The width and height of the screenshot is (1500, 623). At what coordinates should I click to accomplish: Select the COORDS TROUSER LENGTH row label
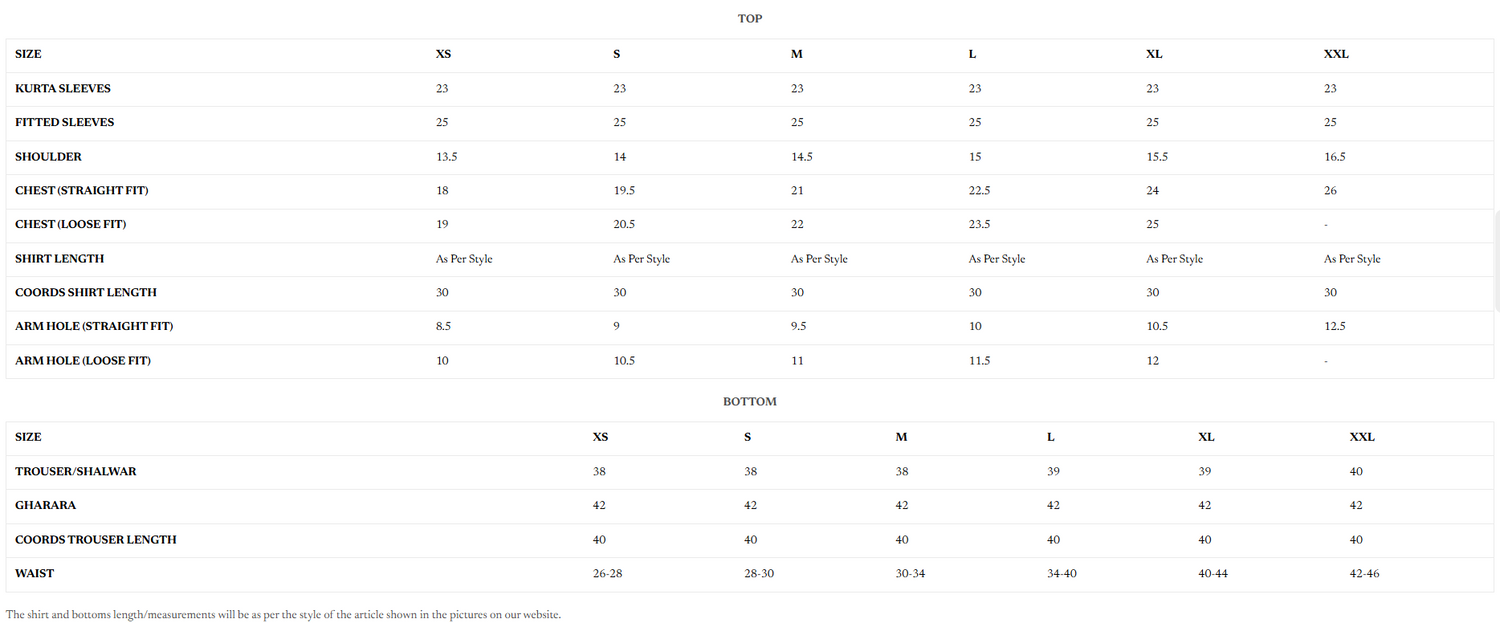click(96, 539)
